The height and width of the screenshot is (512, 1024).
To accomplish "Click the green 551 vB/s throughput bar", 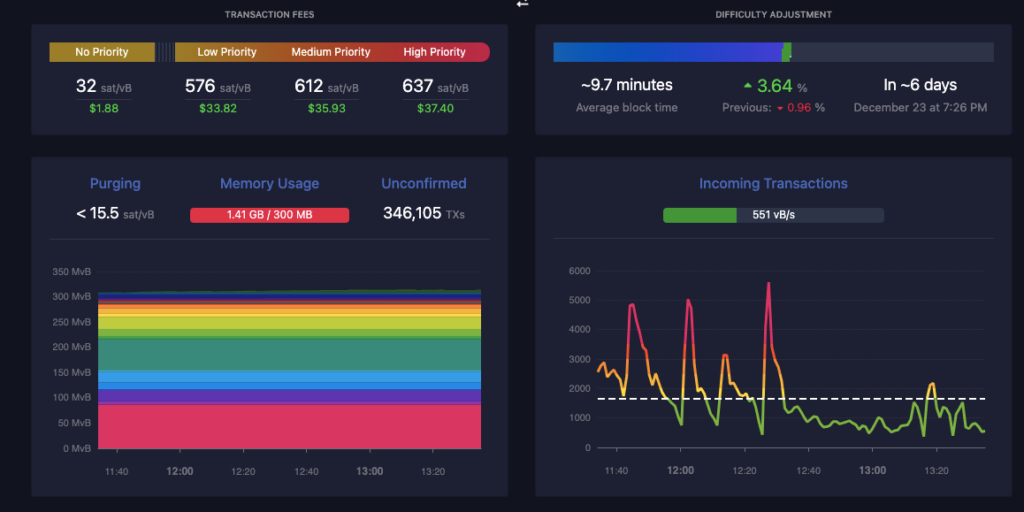I will point(700,215).
